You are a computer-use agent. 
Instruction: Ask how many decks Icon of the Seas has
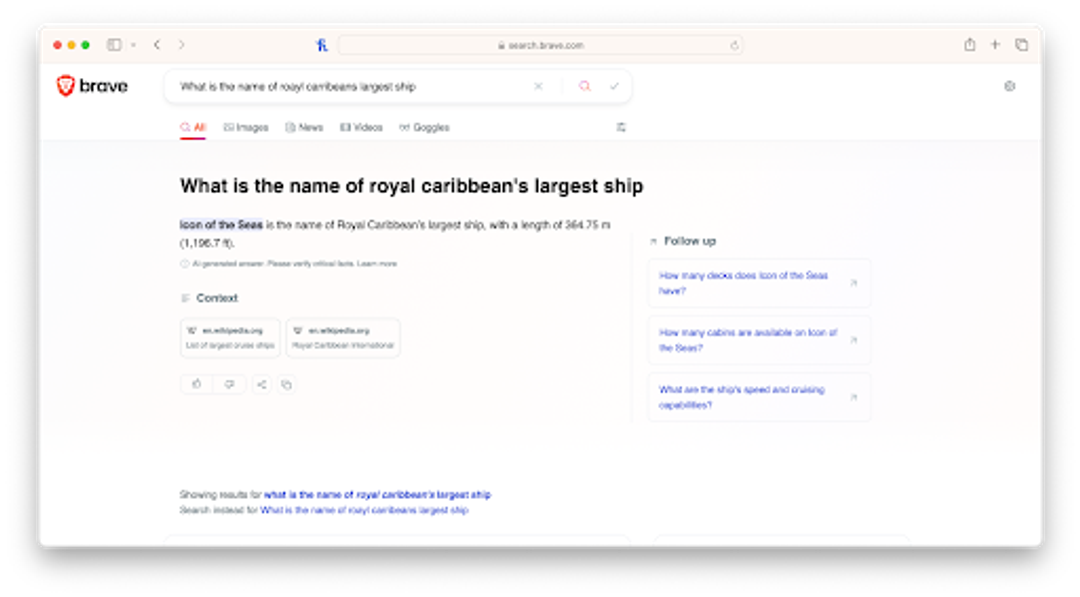759,283
